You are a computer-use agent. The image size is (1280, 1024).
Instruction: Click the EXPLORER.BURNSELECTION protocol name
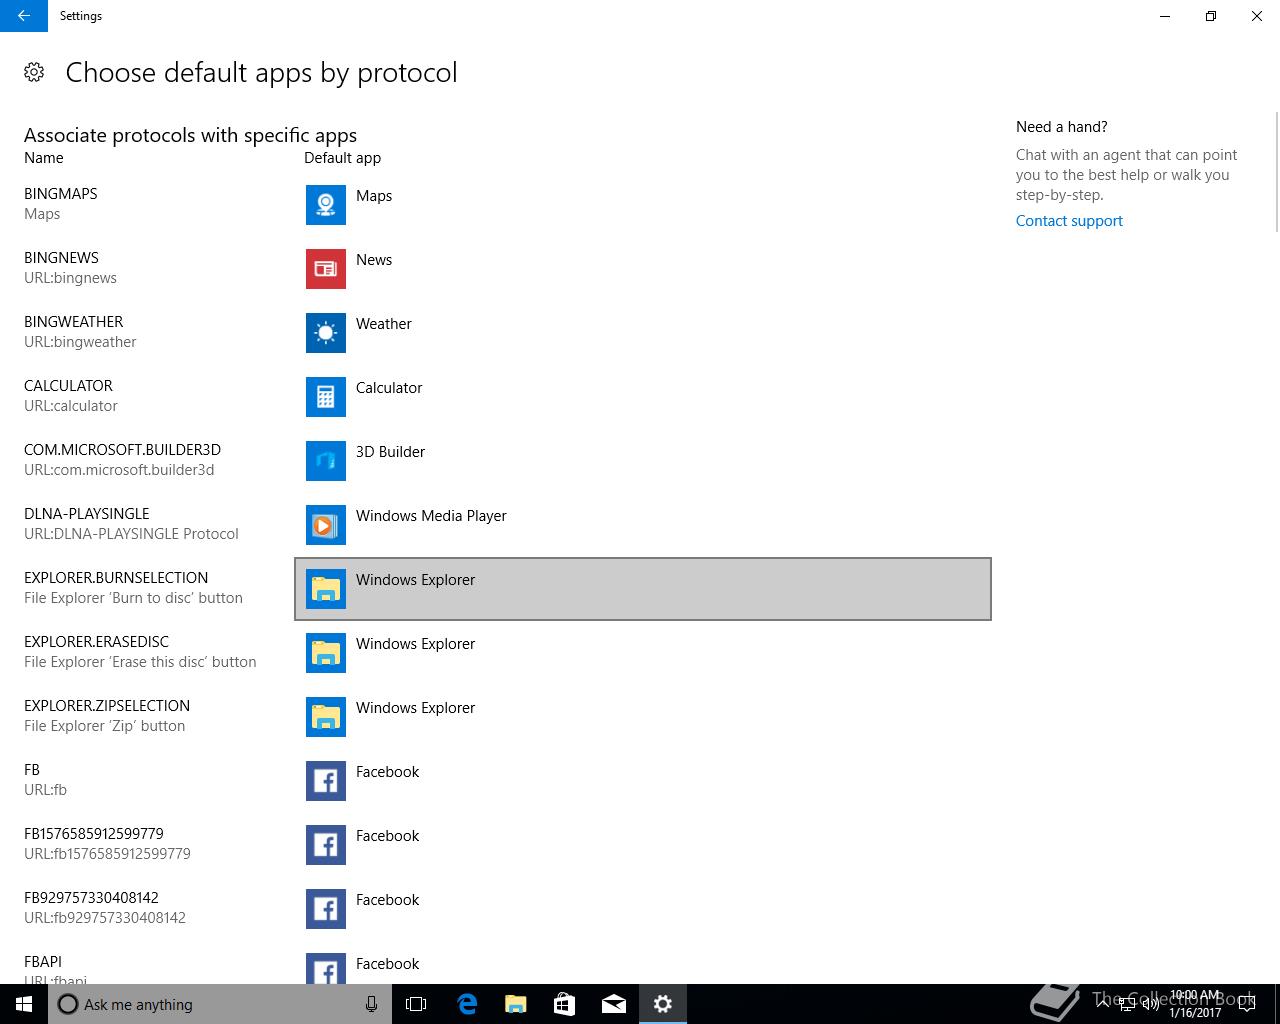[116, 578]
